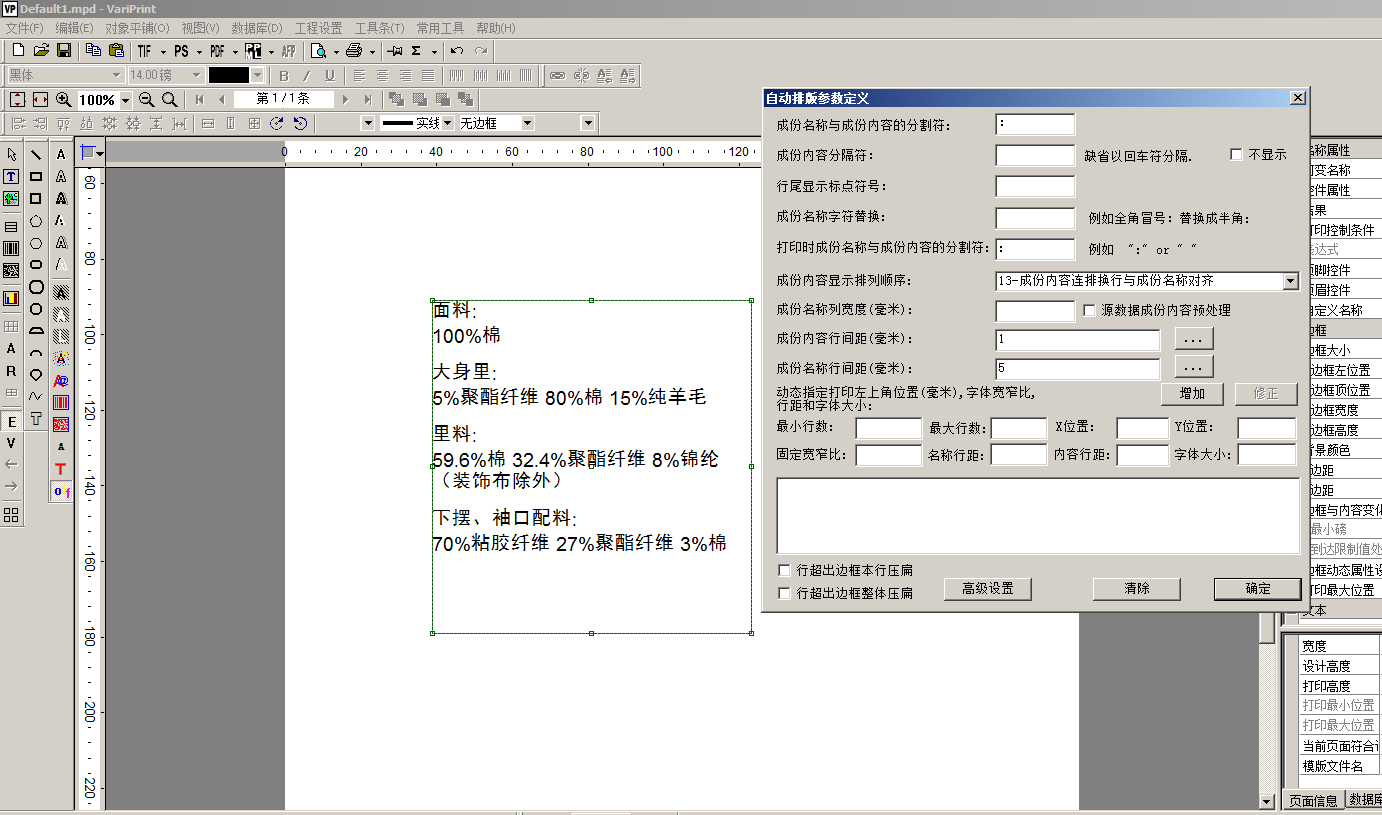Select the red T text-effect tool
Viewport: 1382px width, 815px height.
pos(61,468)
